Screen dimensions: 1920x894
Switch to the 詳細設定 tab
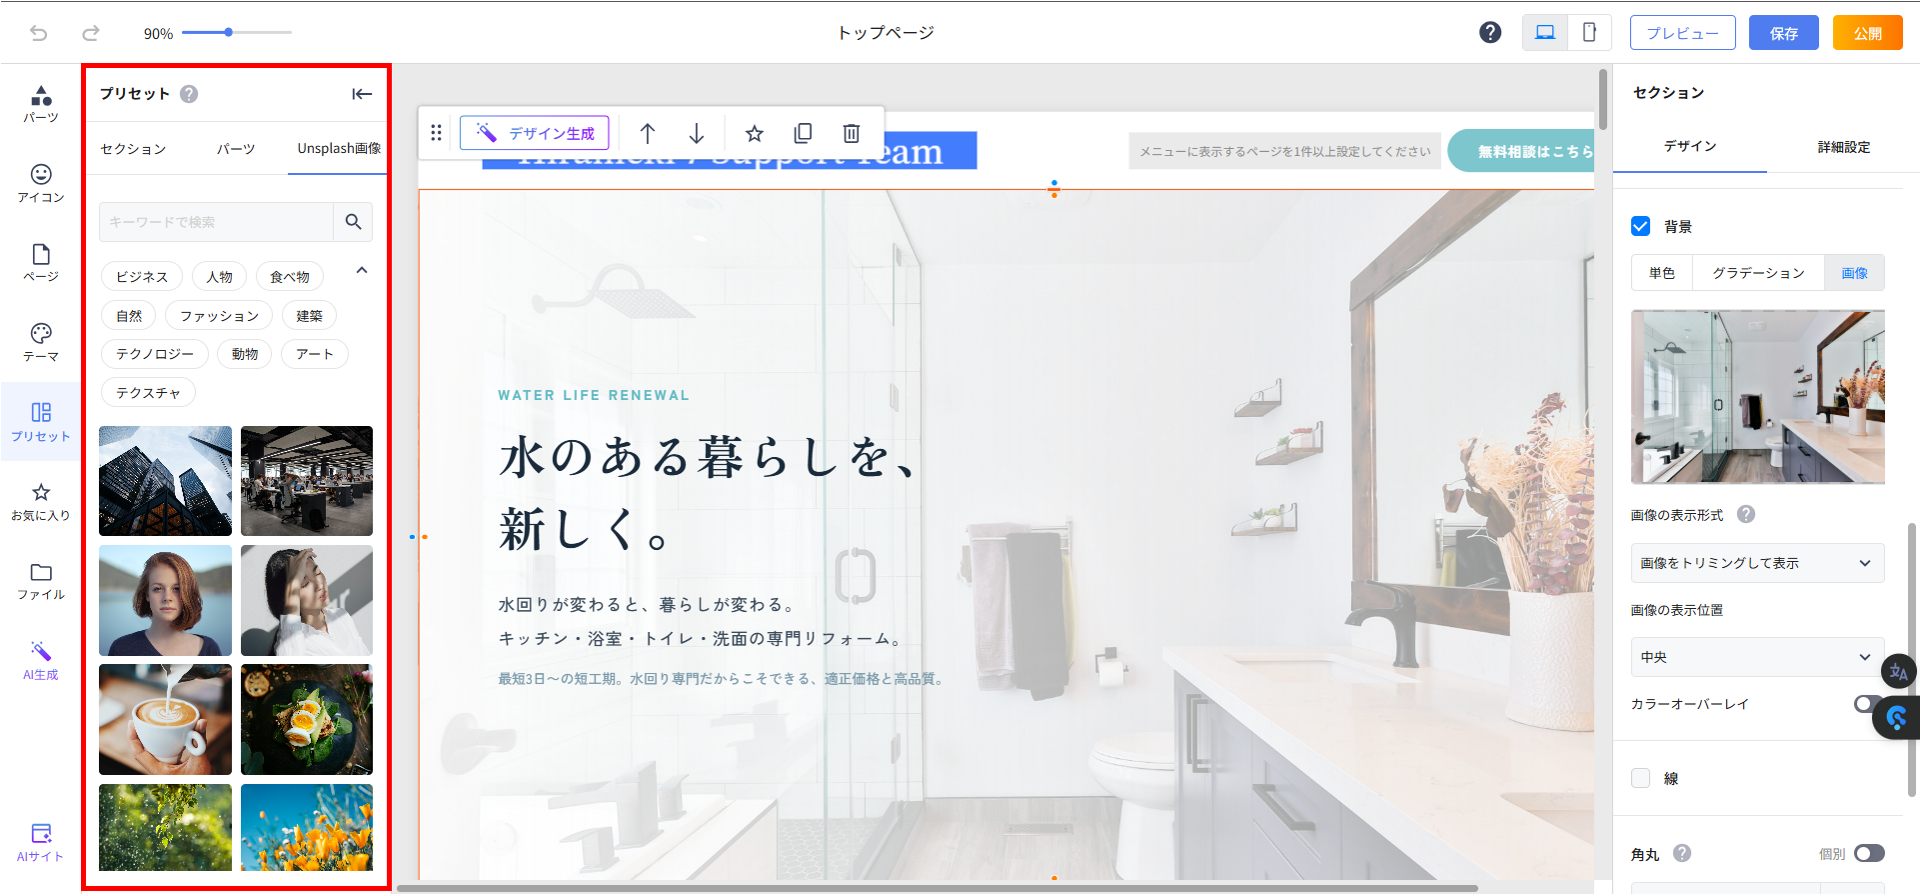1843,147
